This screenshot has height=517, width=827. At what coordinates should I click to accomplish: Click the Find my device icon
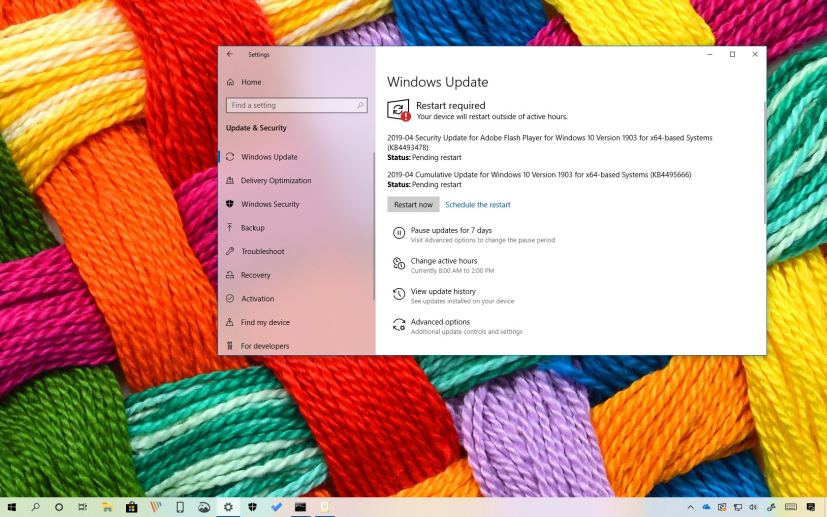point(230,322)
